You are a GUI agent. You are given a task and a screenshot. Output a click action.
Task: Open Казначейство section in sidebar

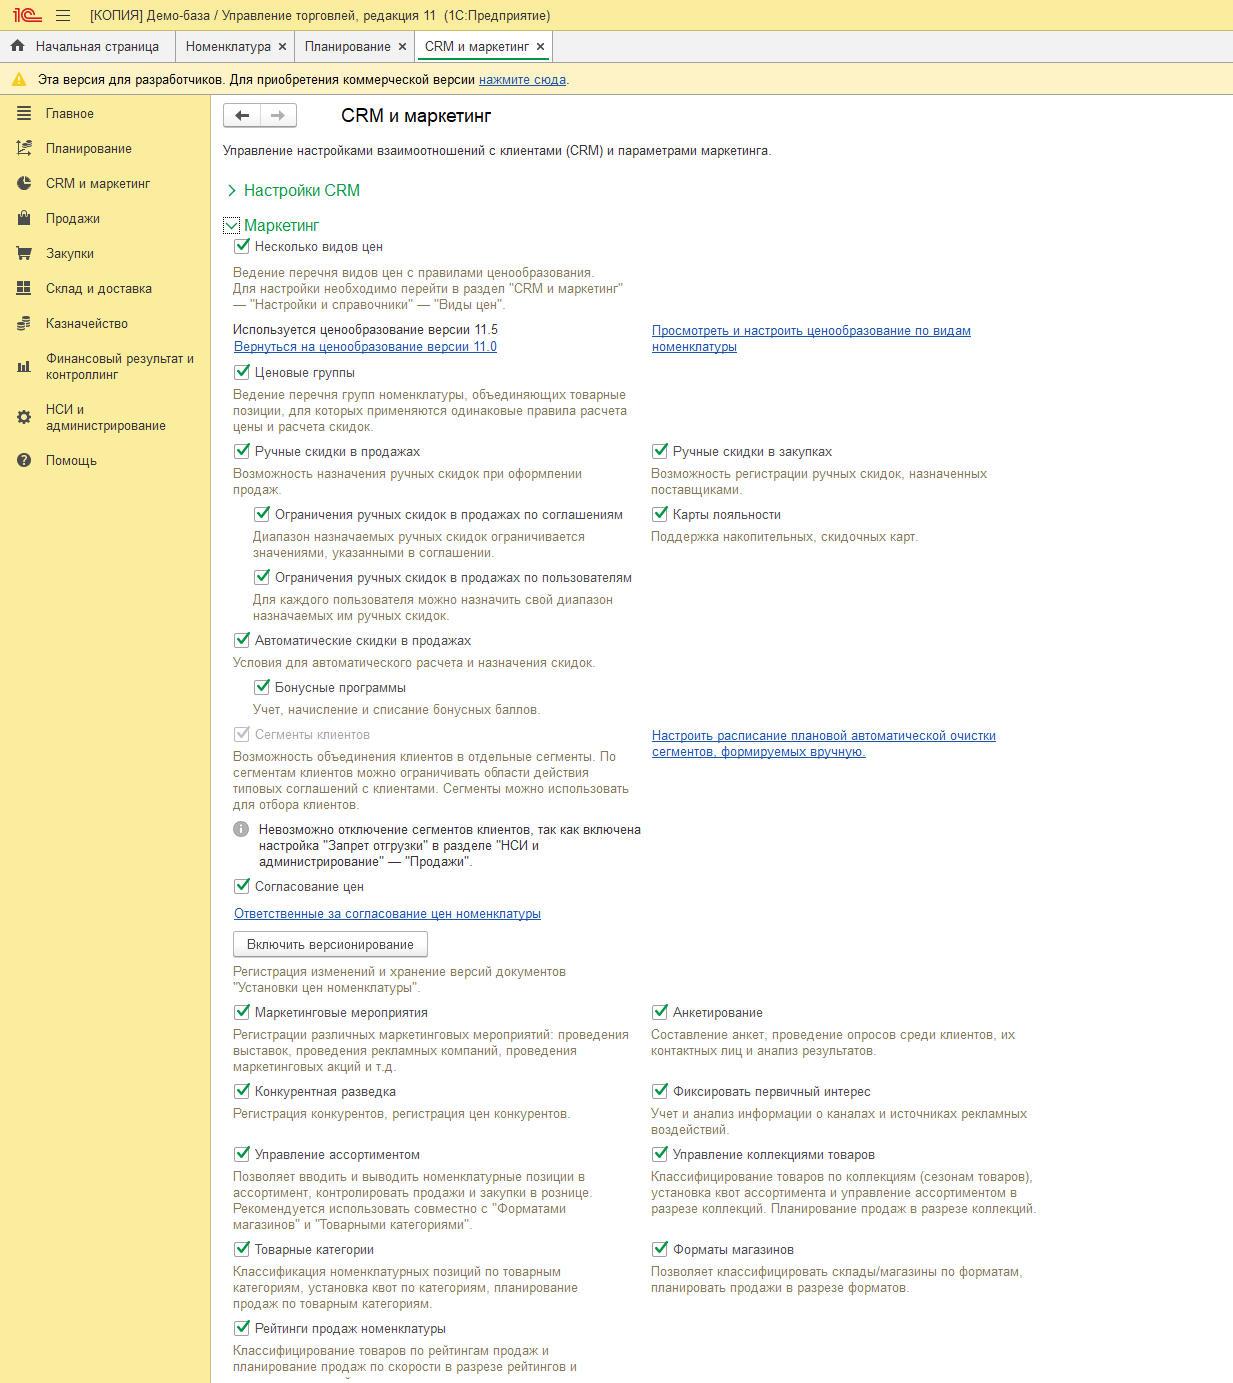tap(87, 324)
